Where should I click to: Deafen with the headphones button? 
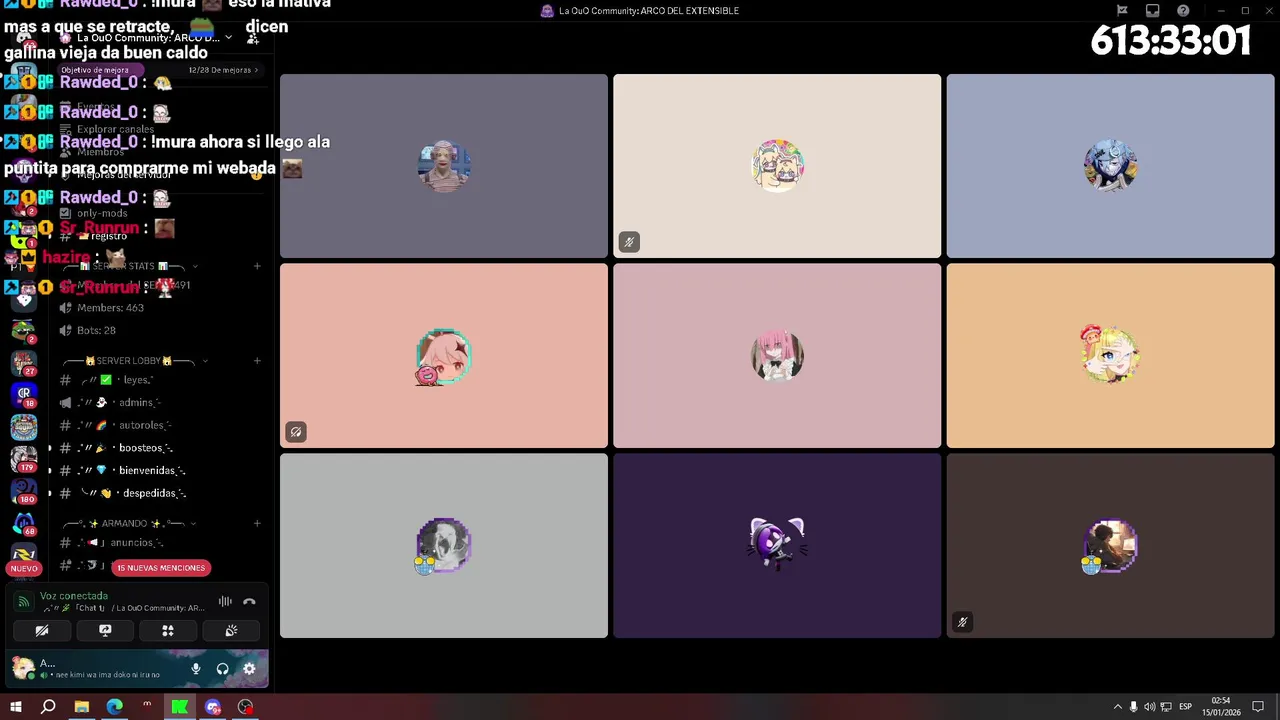coord(222,669)
